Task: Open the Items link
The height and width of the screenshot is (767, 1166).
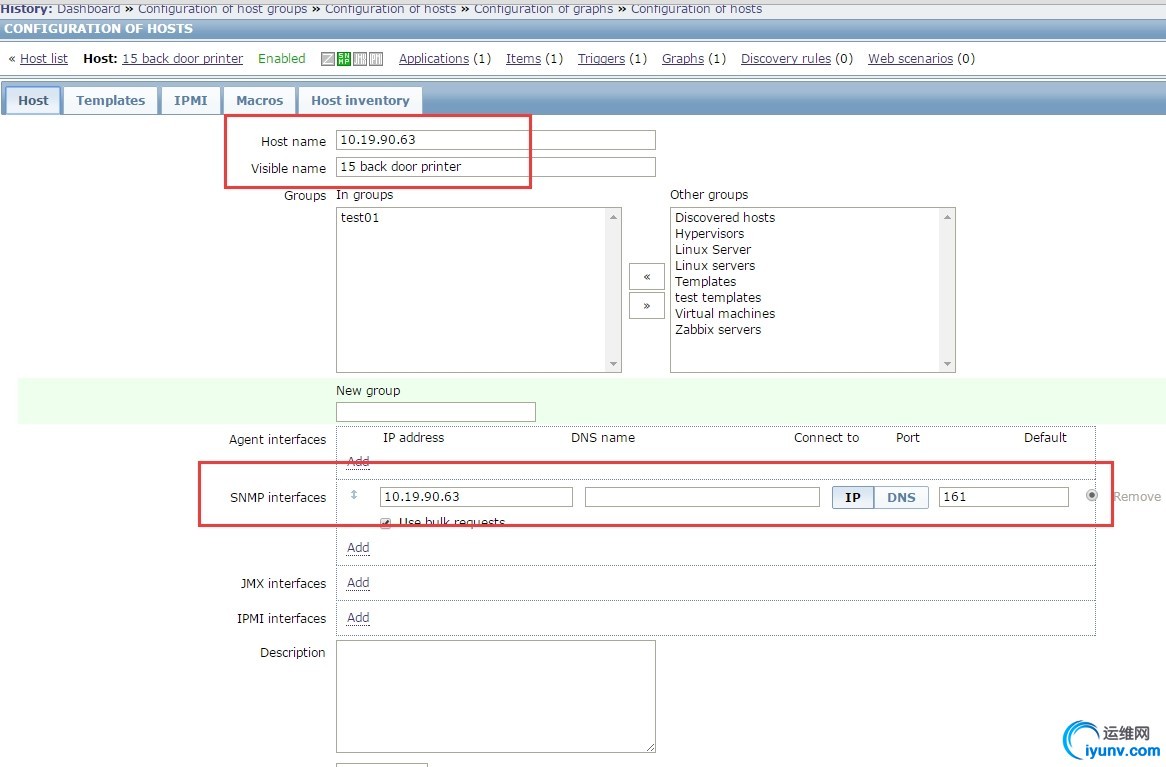Action: (524, 59)
